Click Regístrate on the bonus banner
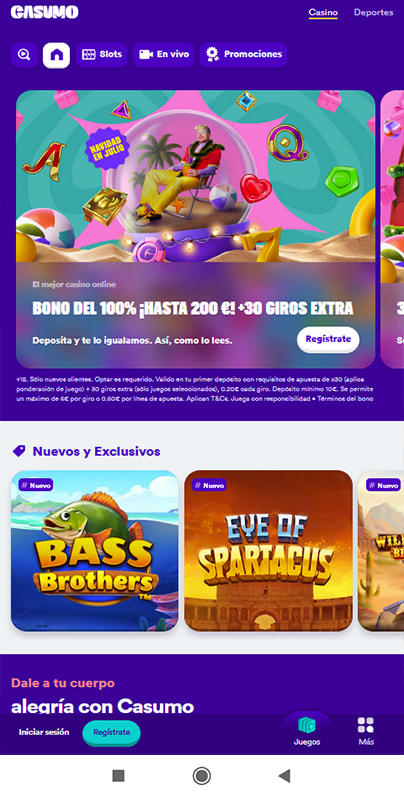Screen dimensions: 404x800 tap(328, 339)
